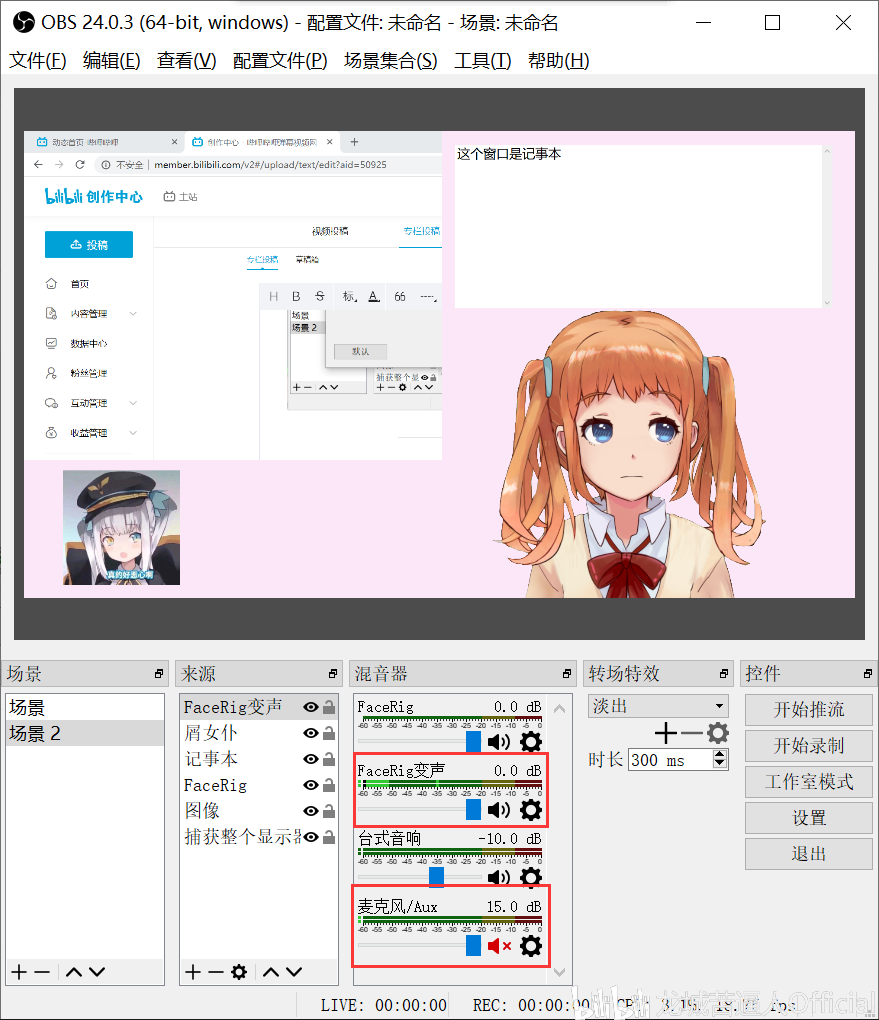Select 眉女仆 source row
Viewport: 879px width, 1020px height.
[x=259, y=733]
